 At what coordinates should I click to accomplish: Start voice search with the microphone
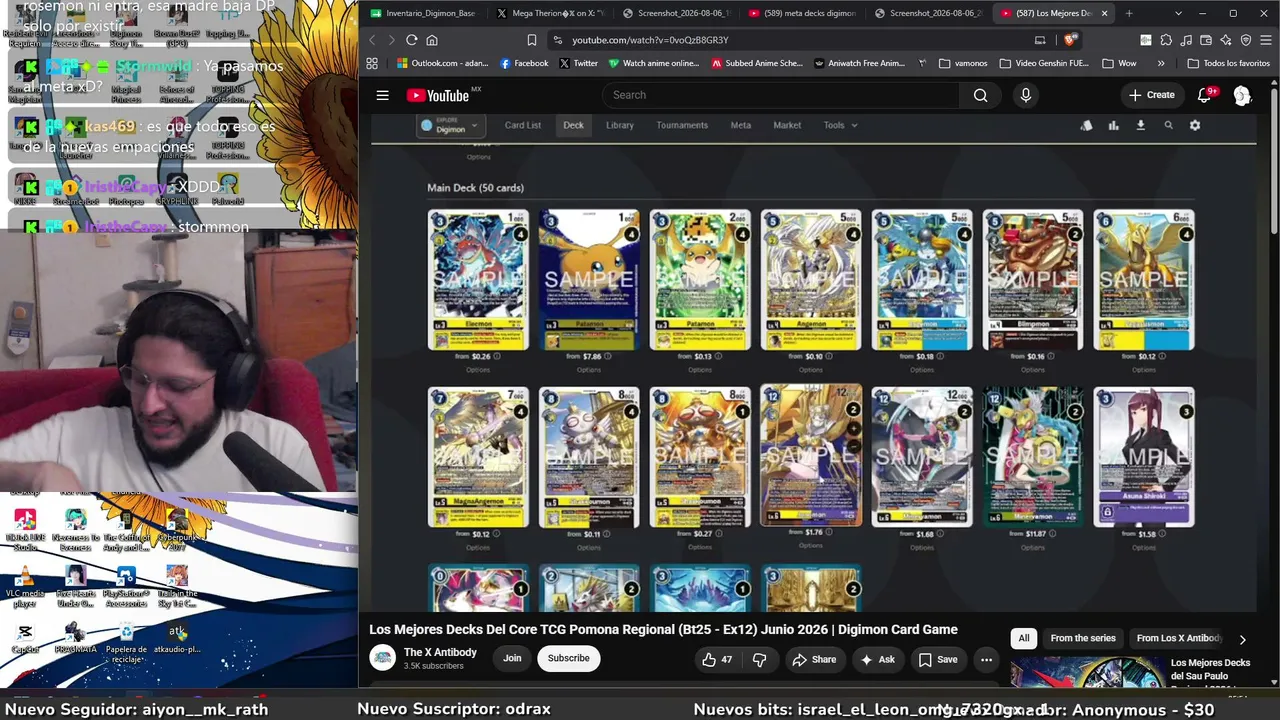1025,95
